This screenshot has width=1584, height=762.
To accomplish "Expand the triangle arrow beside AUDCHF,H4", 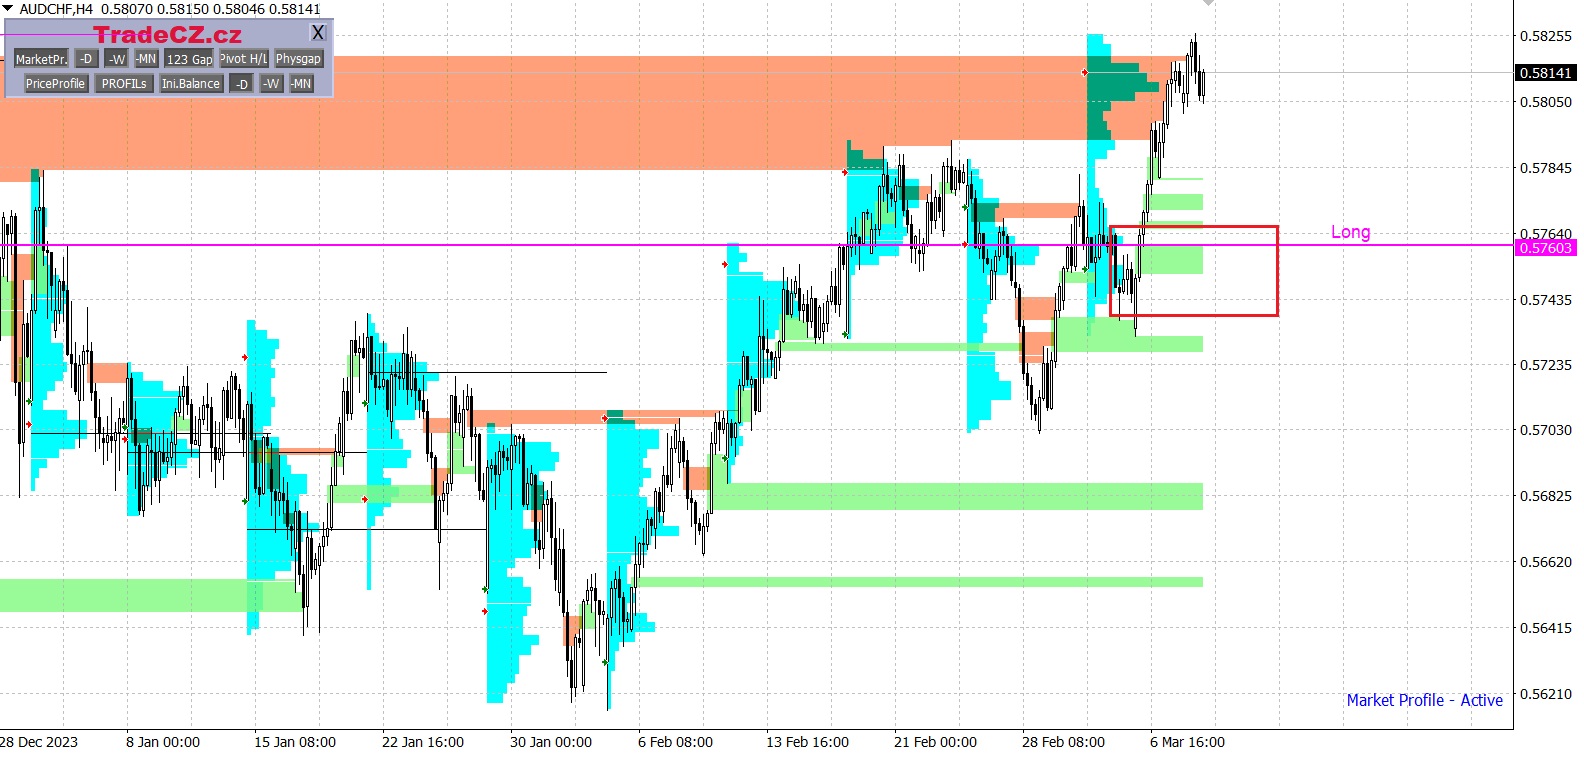I will (8, 9).
